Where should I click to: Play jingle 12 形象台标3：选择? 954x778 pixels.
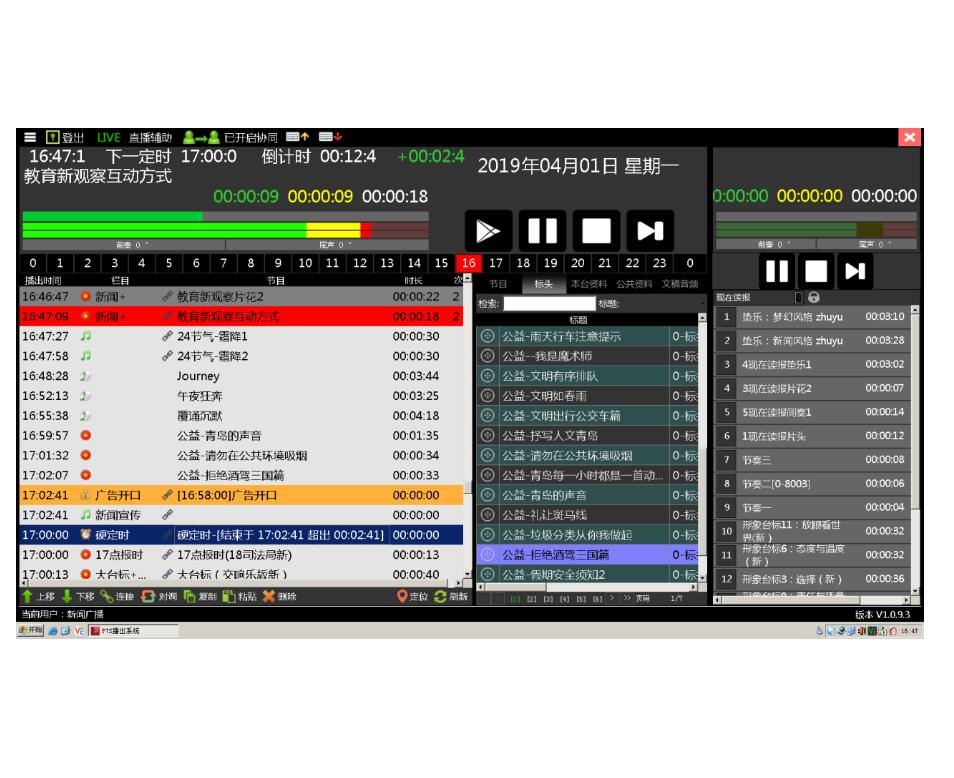(x=813, y=578)
